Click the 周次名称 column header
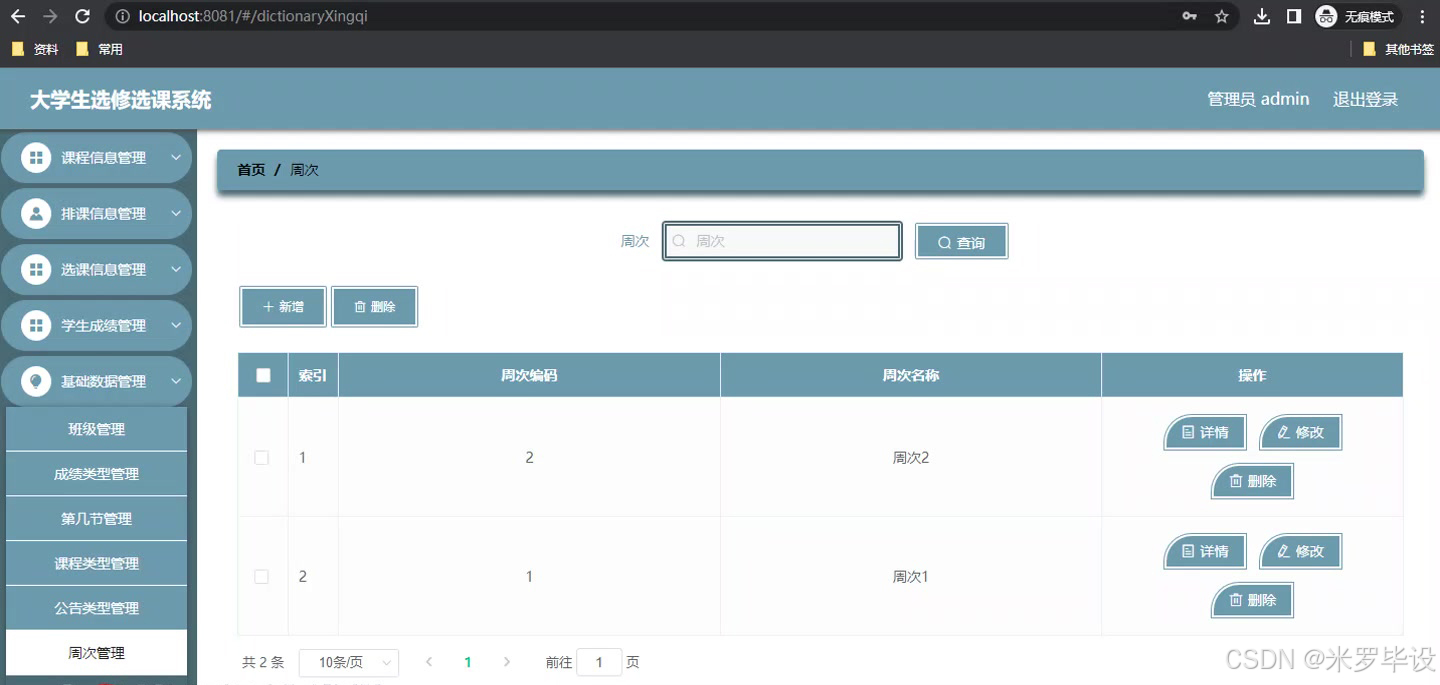 (x=910, y=375)
